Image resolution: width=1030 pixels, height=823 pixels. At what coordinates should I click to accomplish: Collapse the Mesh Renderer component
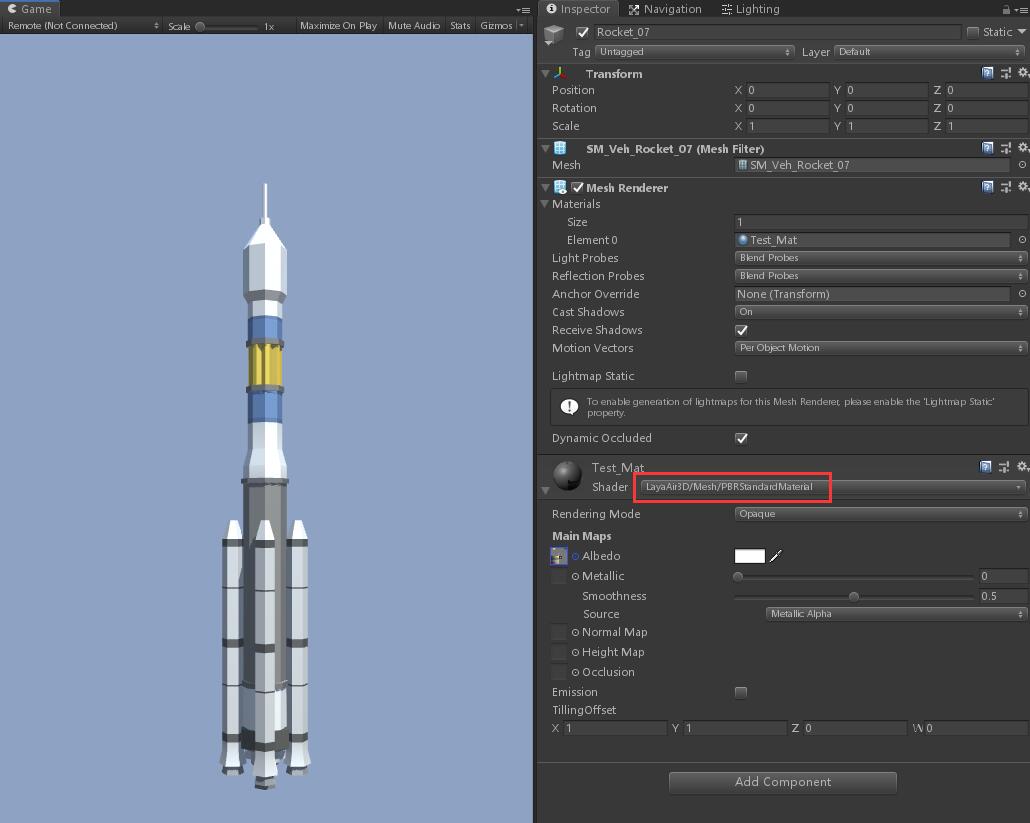coord(545,187)
